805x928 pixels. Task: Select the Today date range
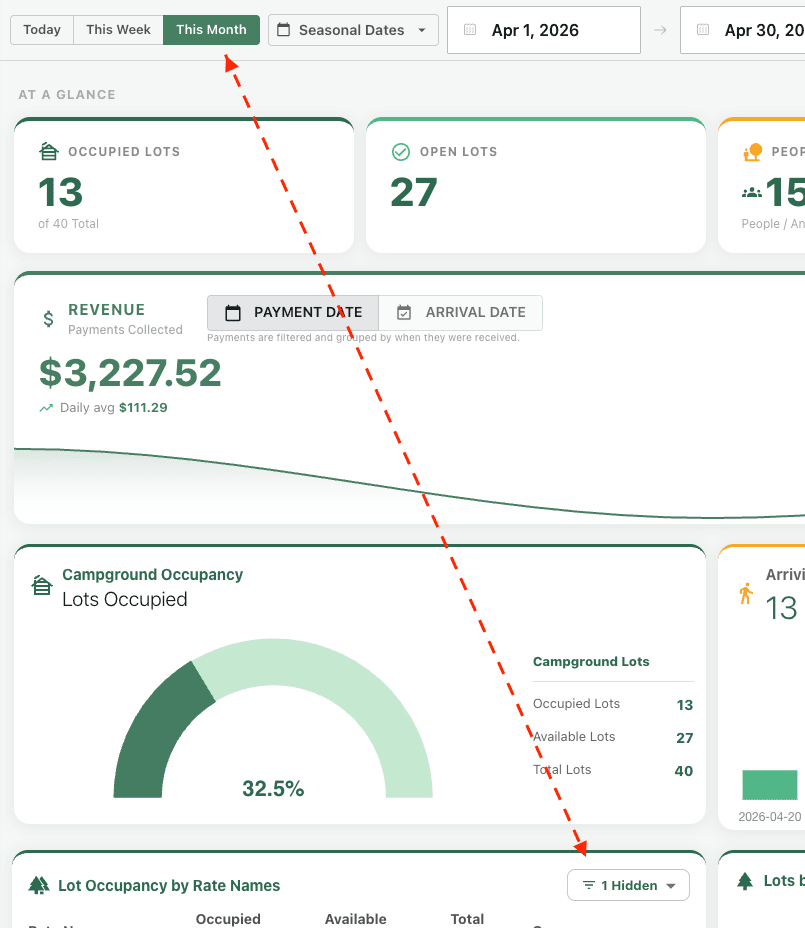42,30
